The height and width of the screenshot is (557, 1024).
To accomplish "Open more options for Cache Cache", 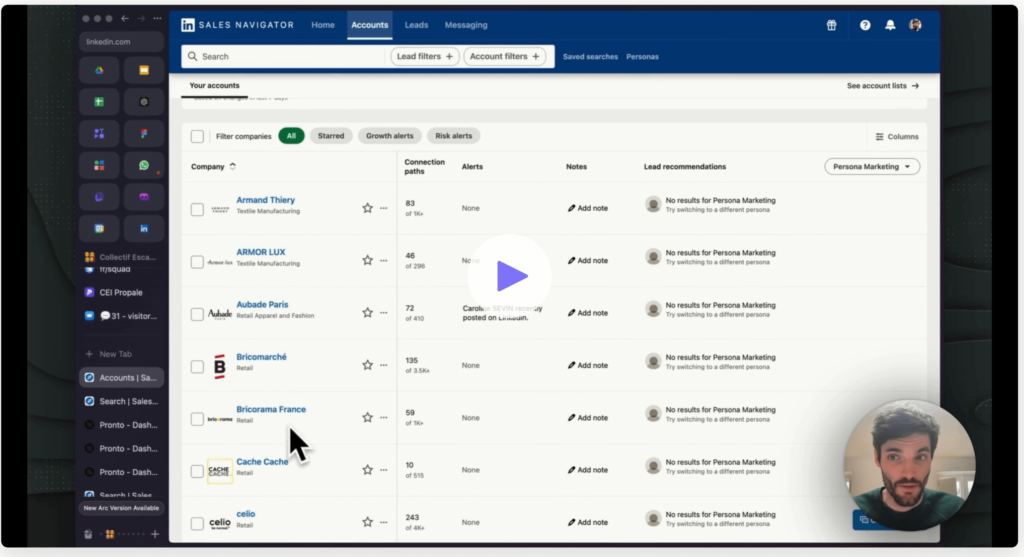I will [384, 469].
